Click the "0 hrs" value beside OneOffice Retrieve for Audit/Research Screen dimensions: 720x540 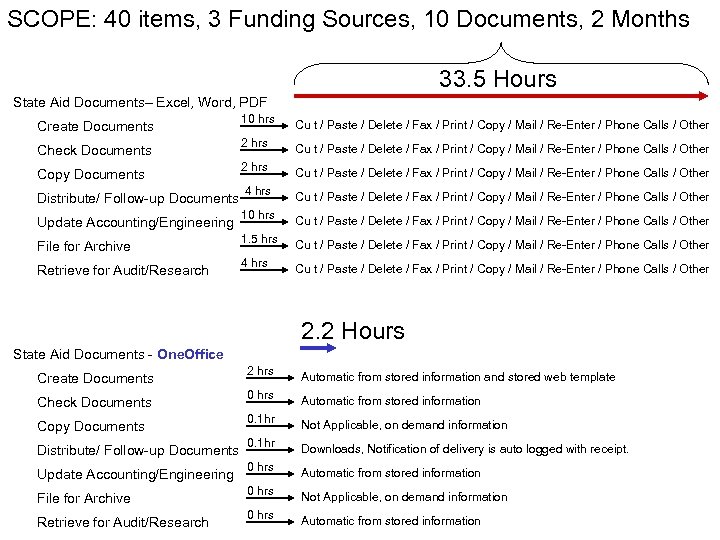(260, 515)
